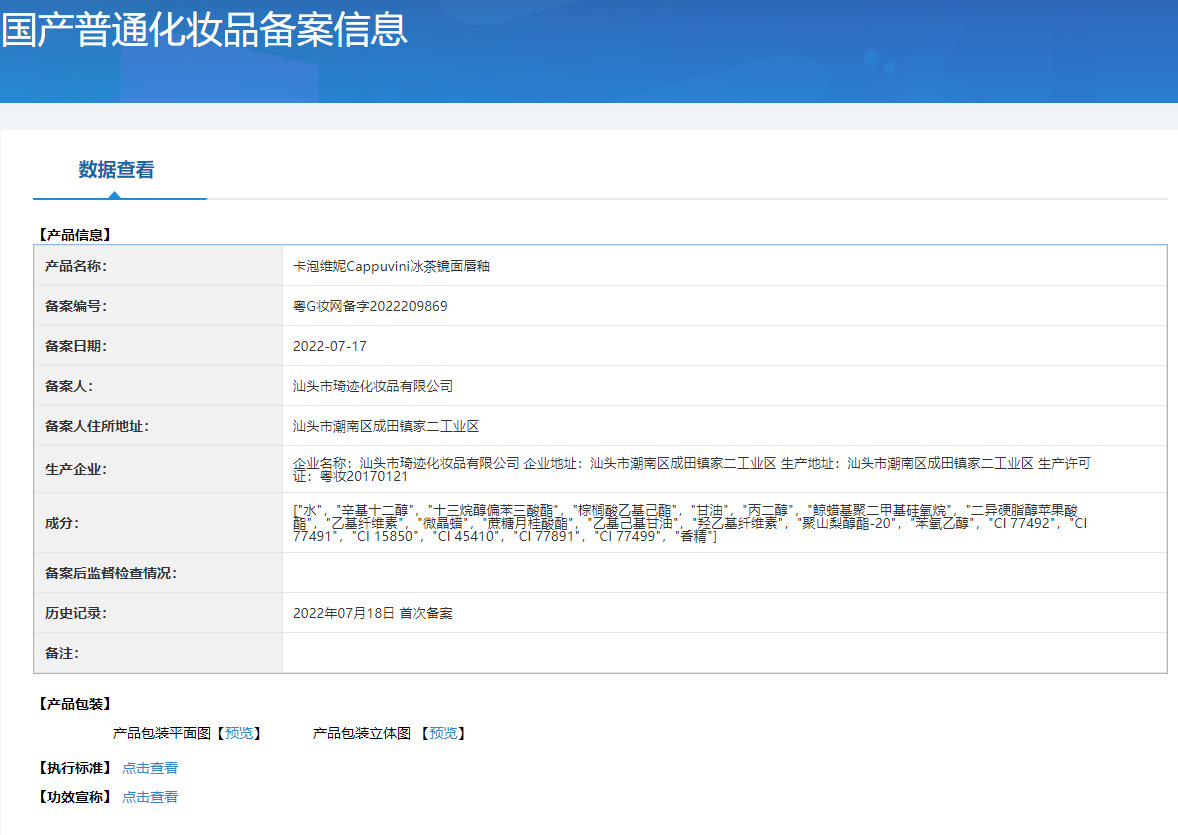Click the 备案人住所地址 row label
The height and width of the screenshot is (835, 1178).
pyautogui.click(x=97, y=426)
